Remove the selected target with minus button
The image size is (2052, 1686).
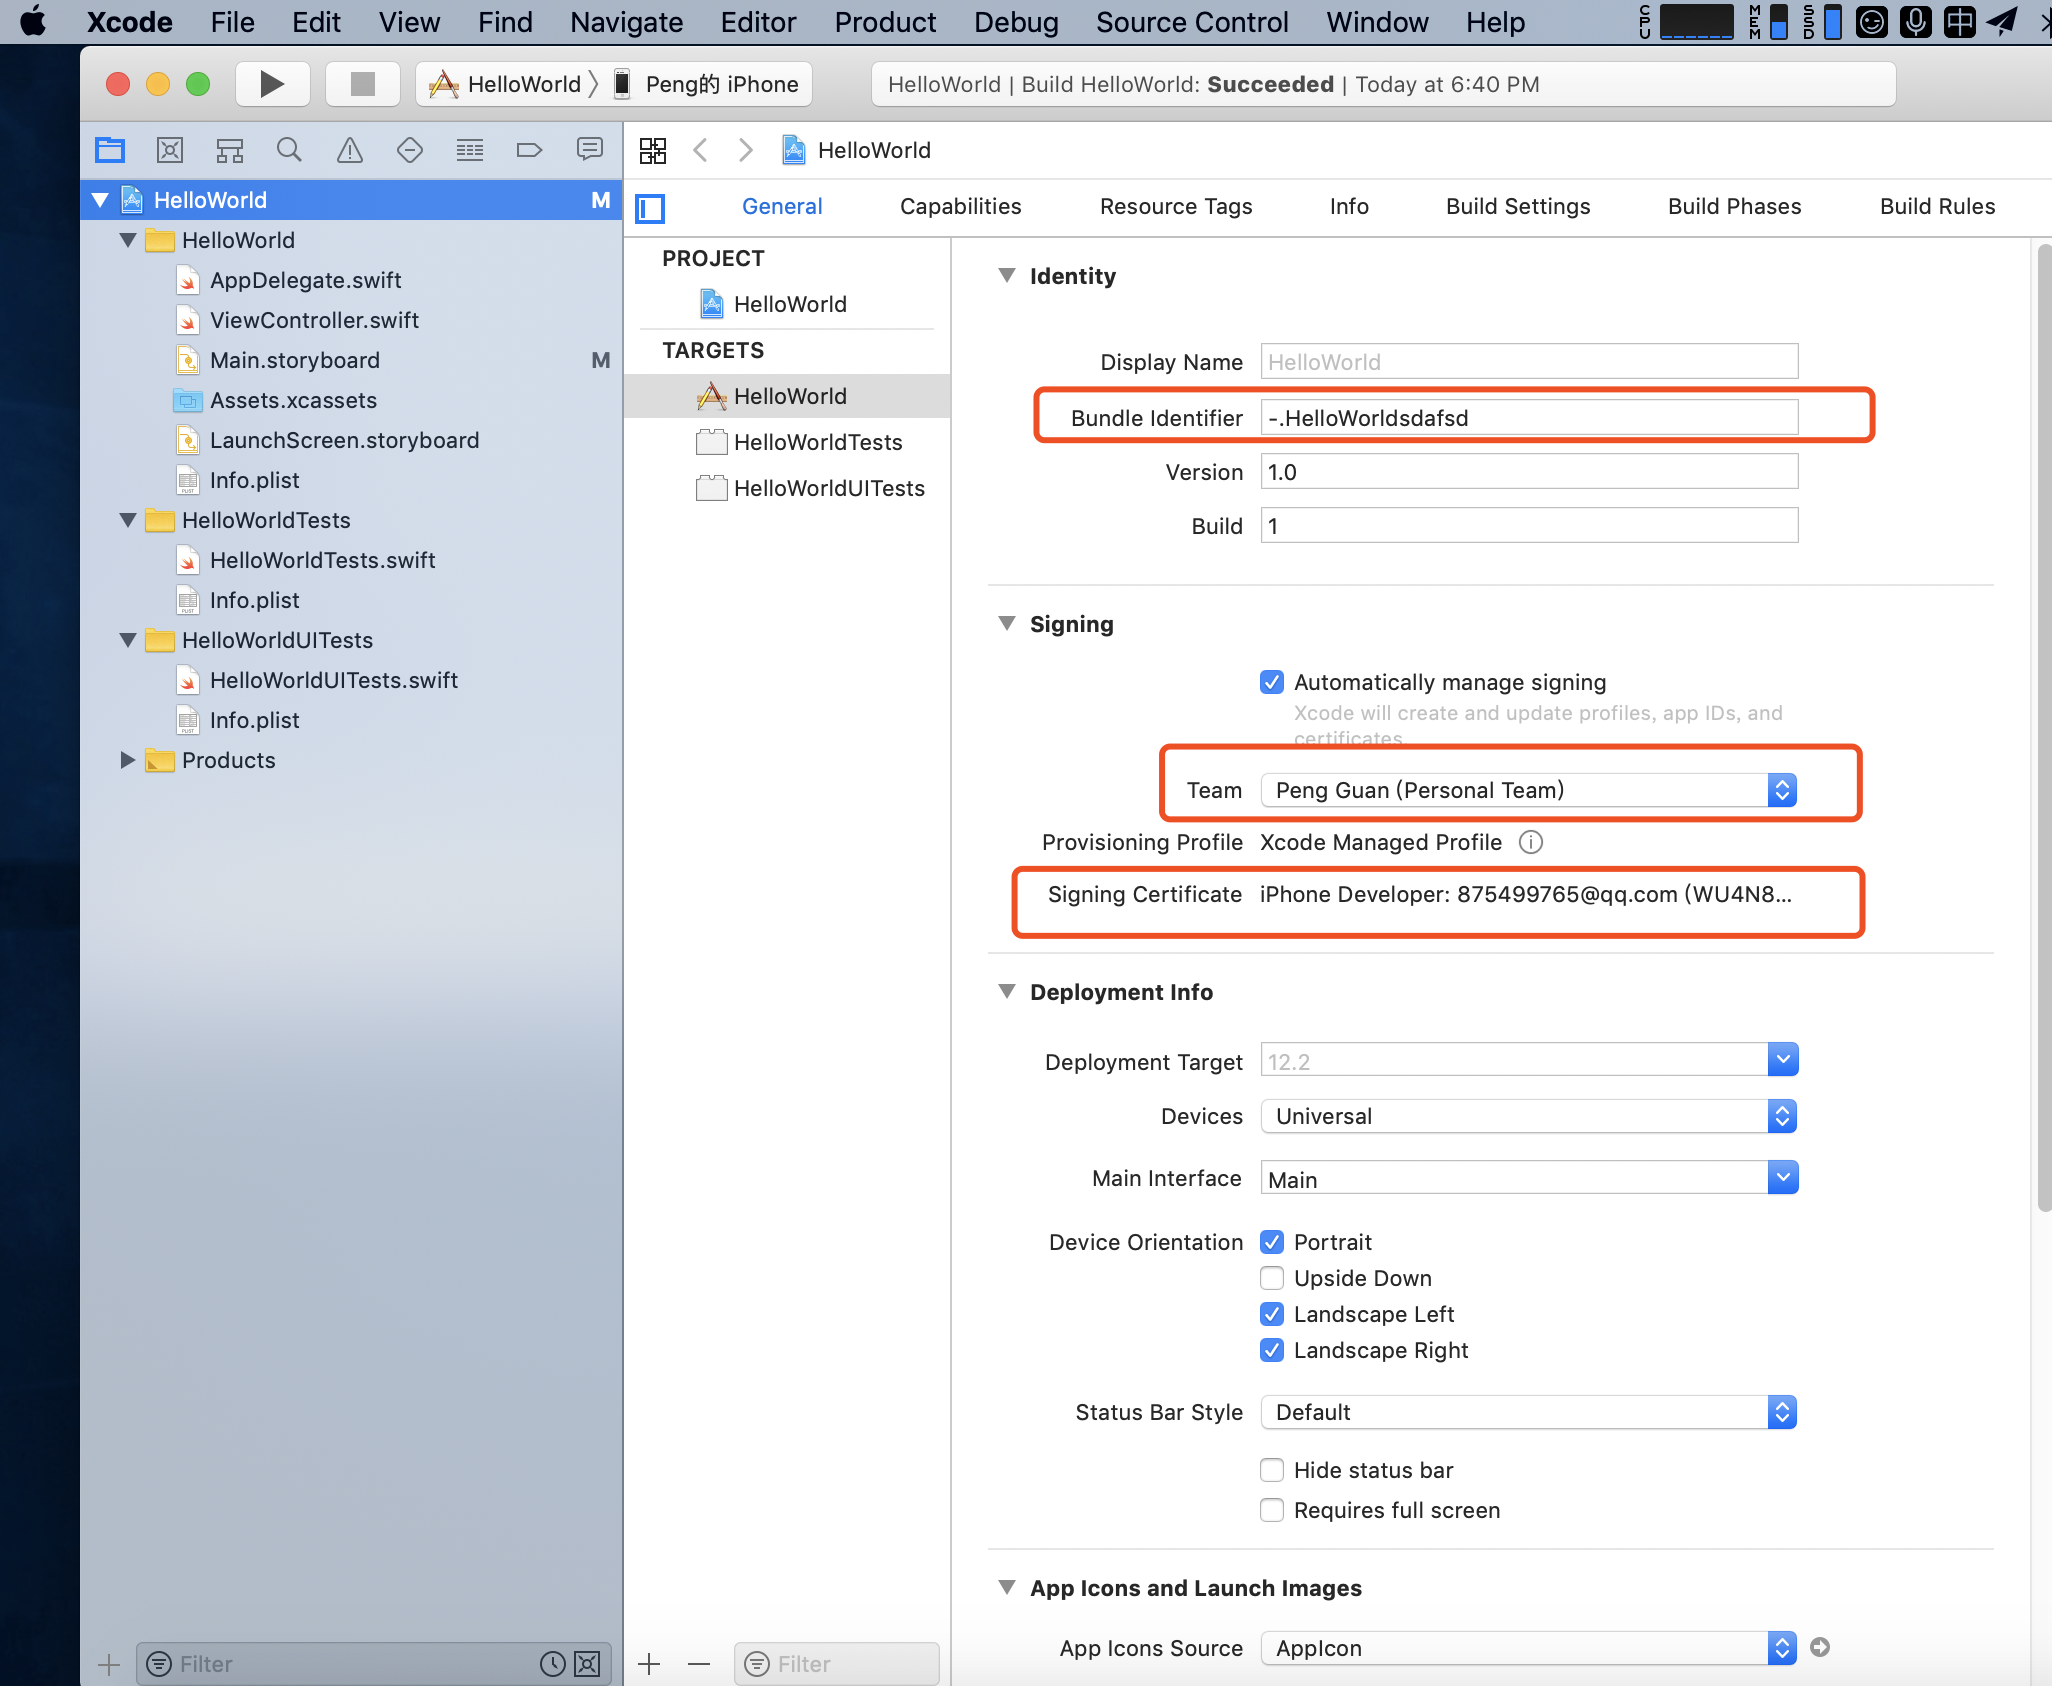(699, 1664)
